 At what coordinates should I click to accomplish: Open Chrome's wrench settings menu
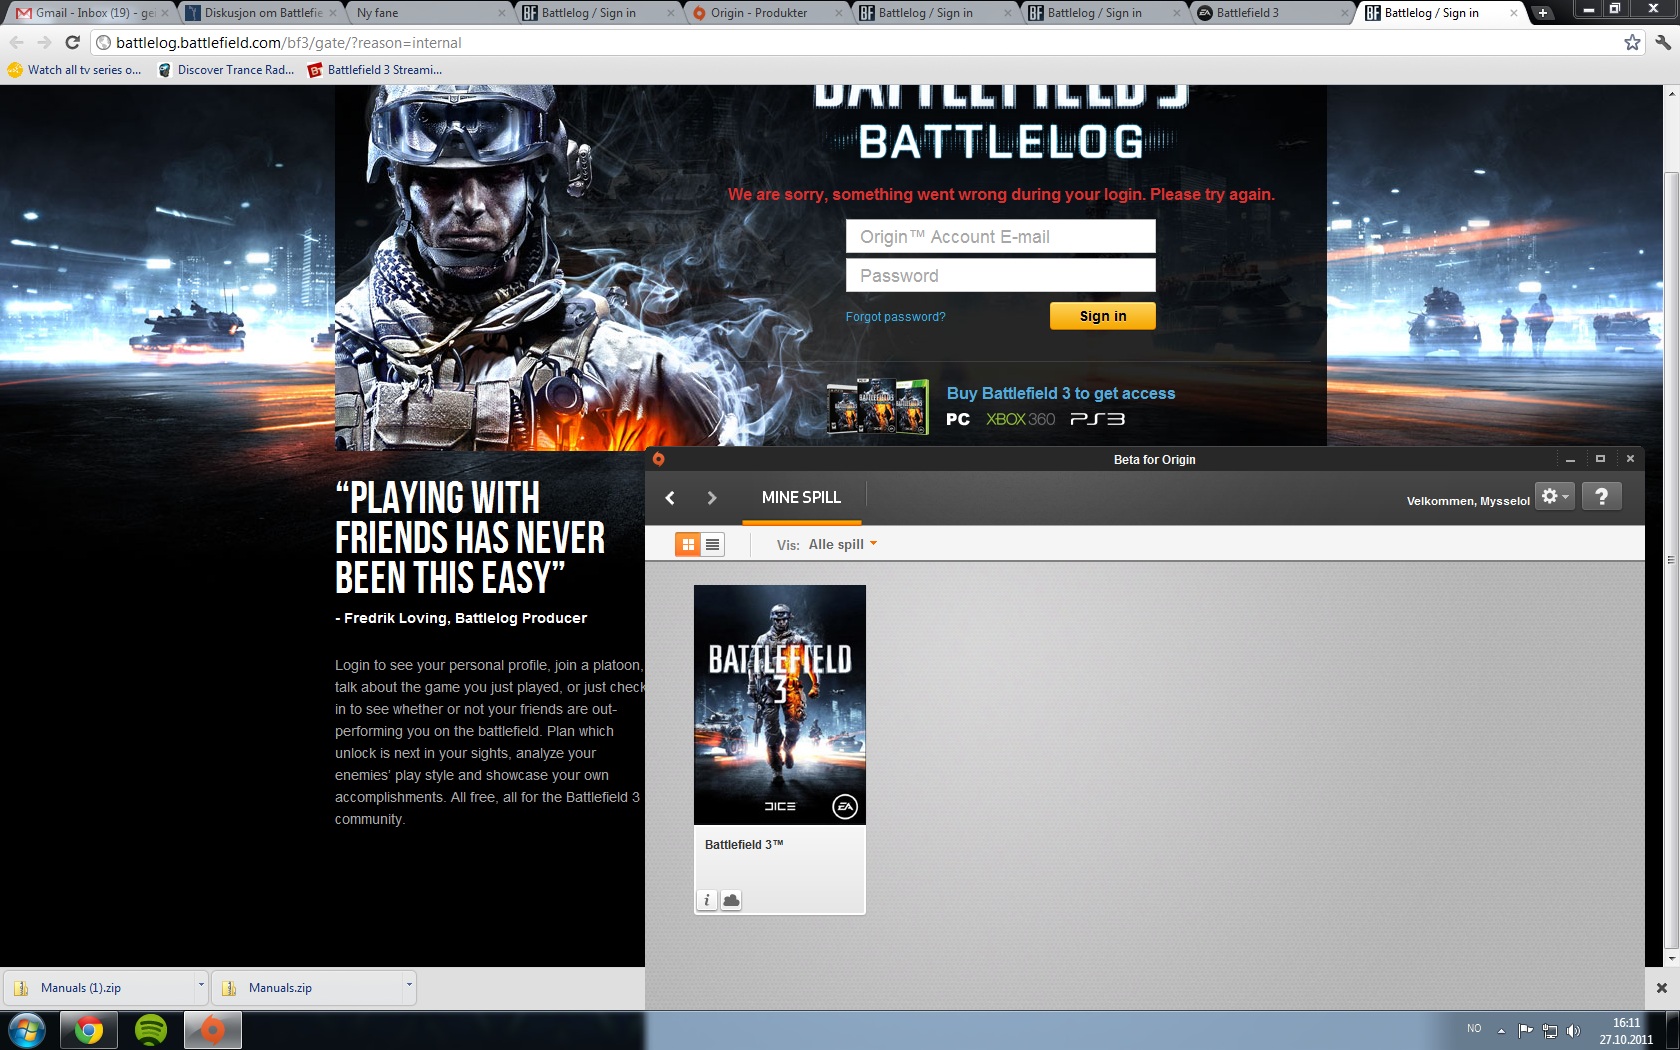(1663, 42)
